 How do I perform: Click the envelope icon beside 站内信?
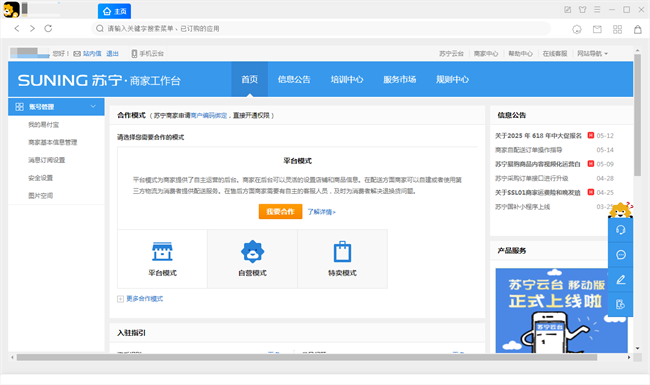coord(77,53)
